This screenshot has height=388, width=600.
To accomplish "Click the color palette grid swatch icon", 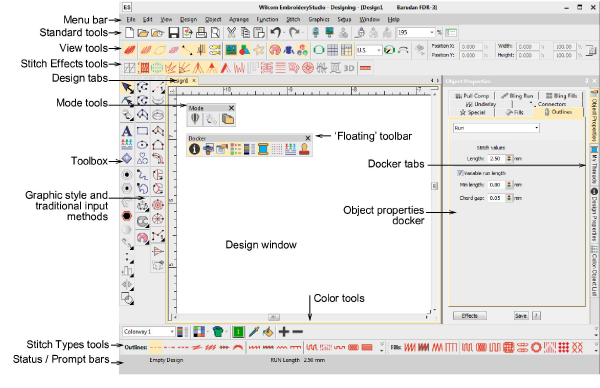I will pos(199,331).
